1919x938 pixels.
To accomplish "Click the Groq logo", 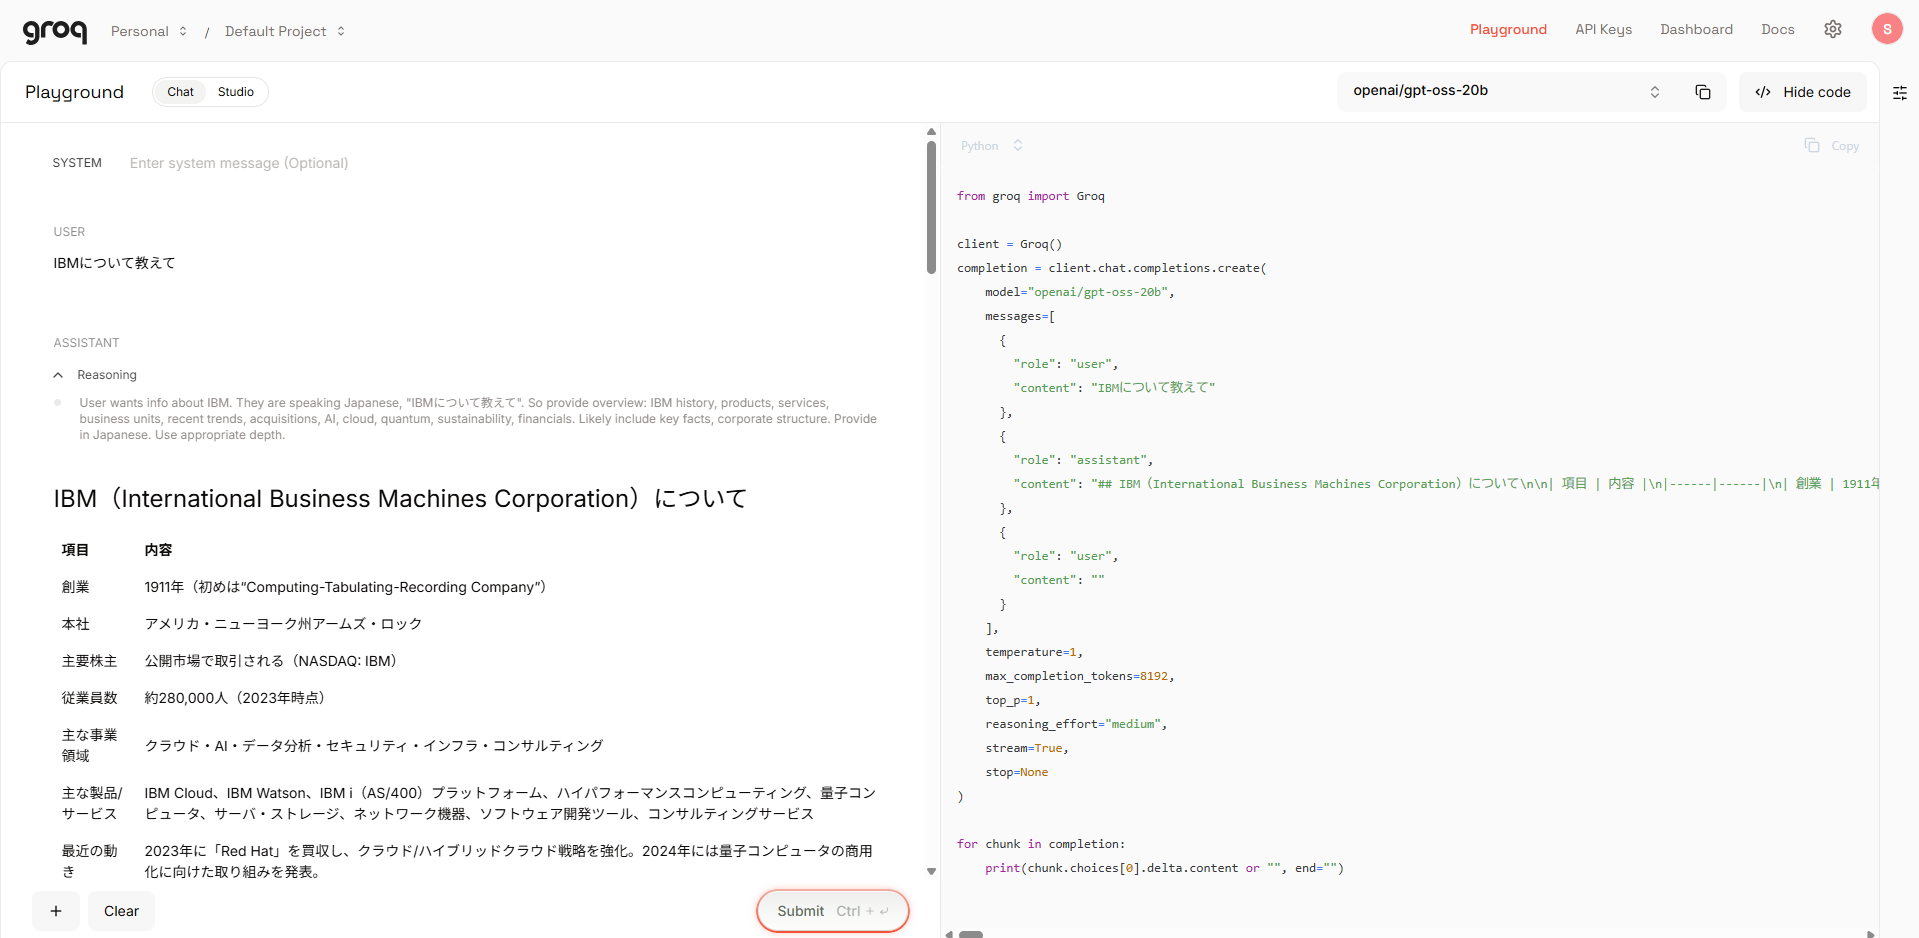I will point(55,31).
